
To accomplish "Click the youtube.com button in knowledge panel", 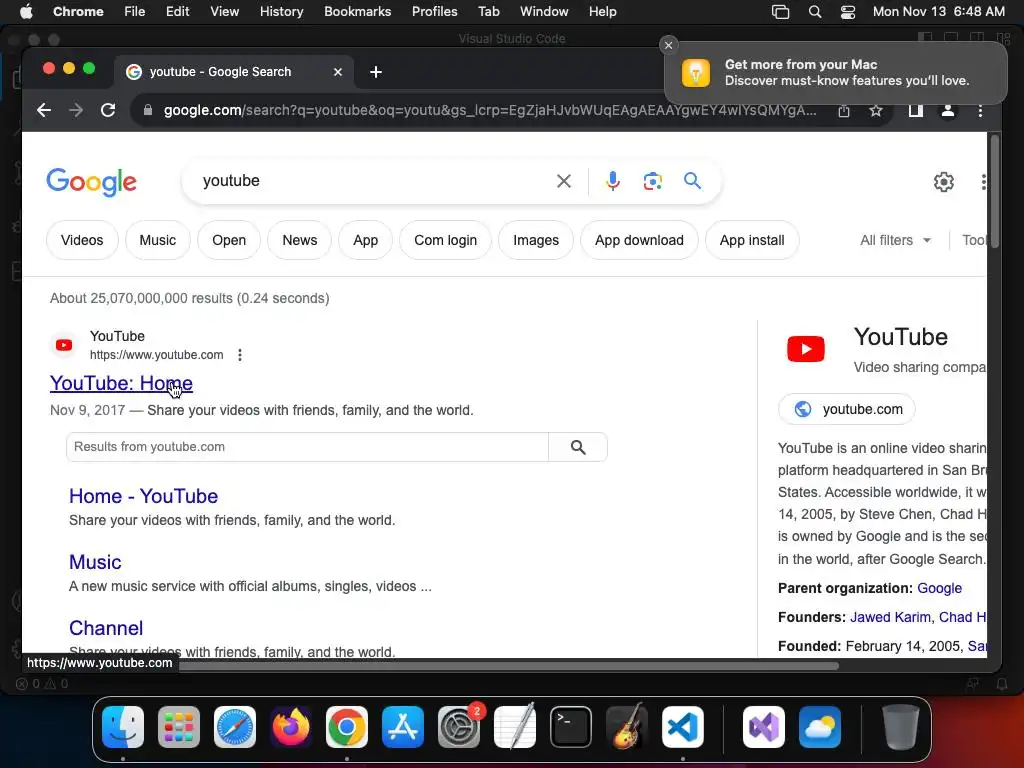I will click(x=847, y=409).
